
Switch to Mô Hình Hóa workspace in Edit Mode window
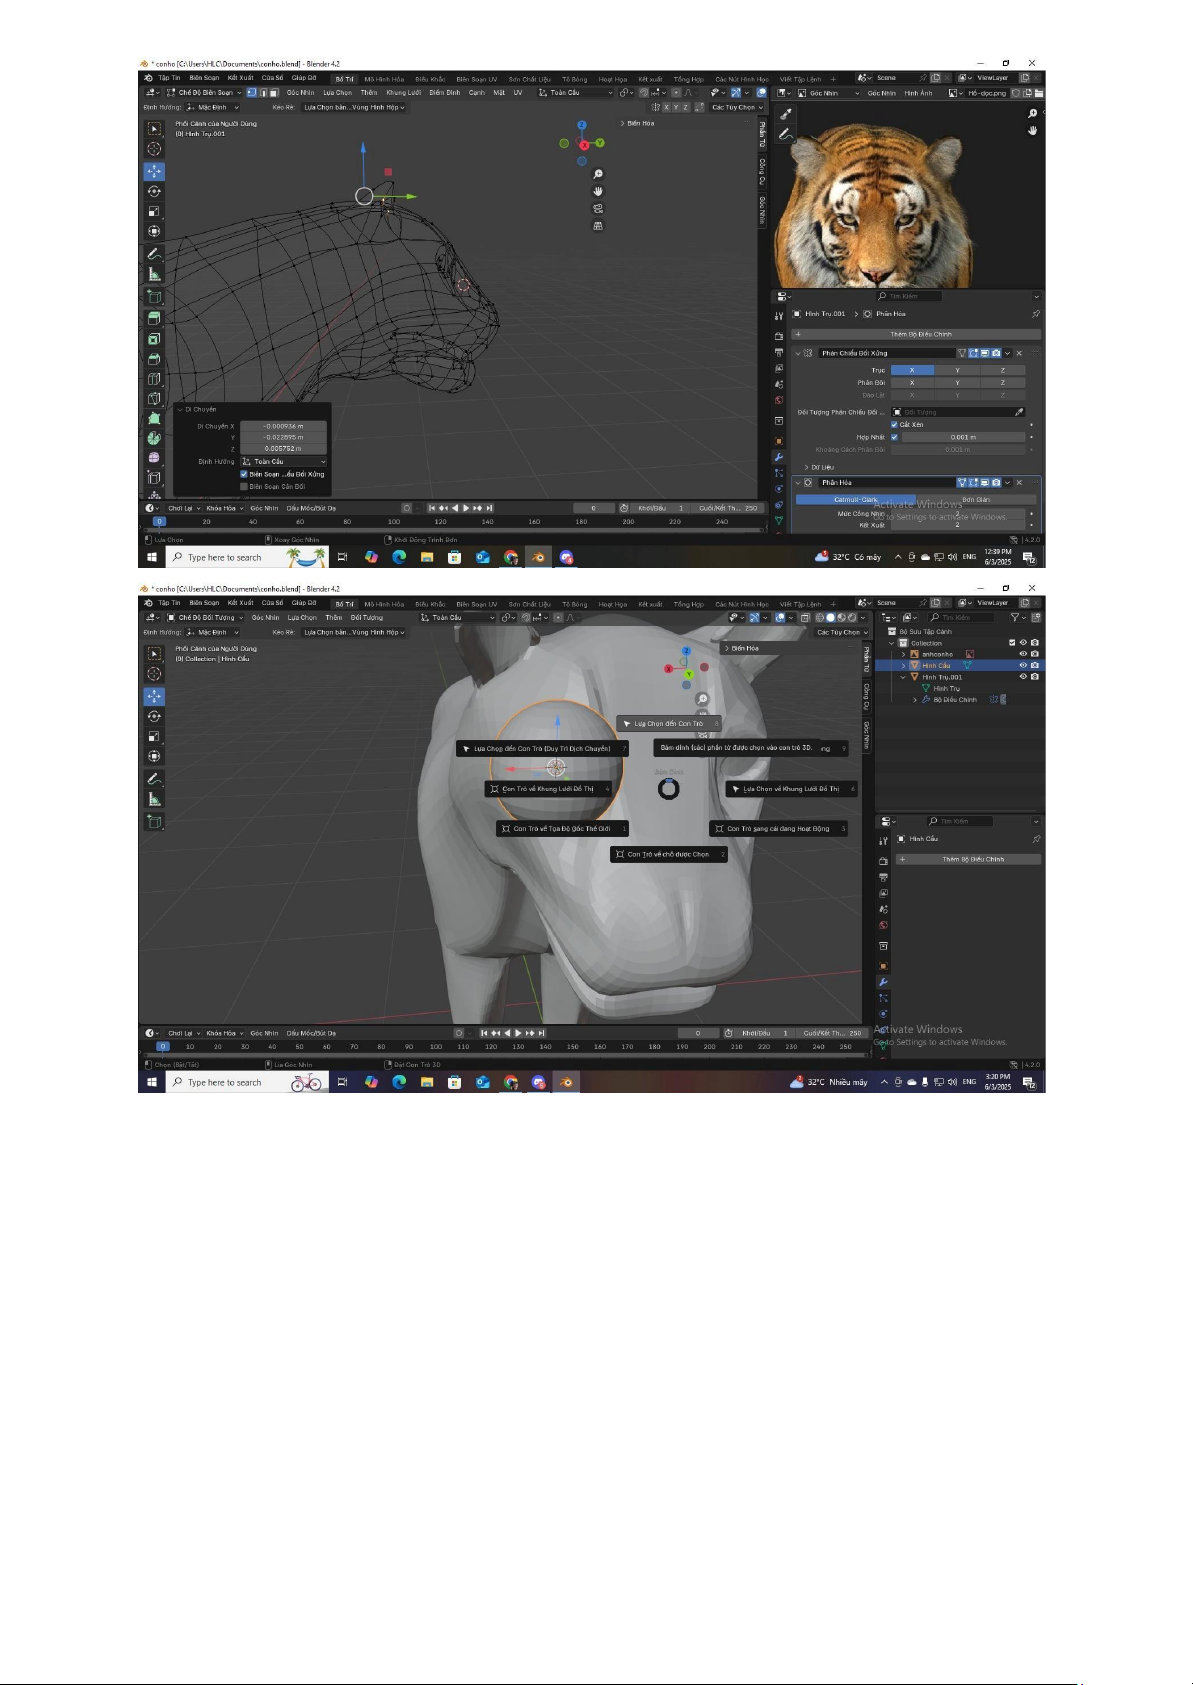384,79
